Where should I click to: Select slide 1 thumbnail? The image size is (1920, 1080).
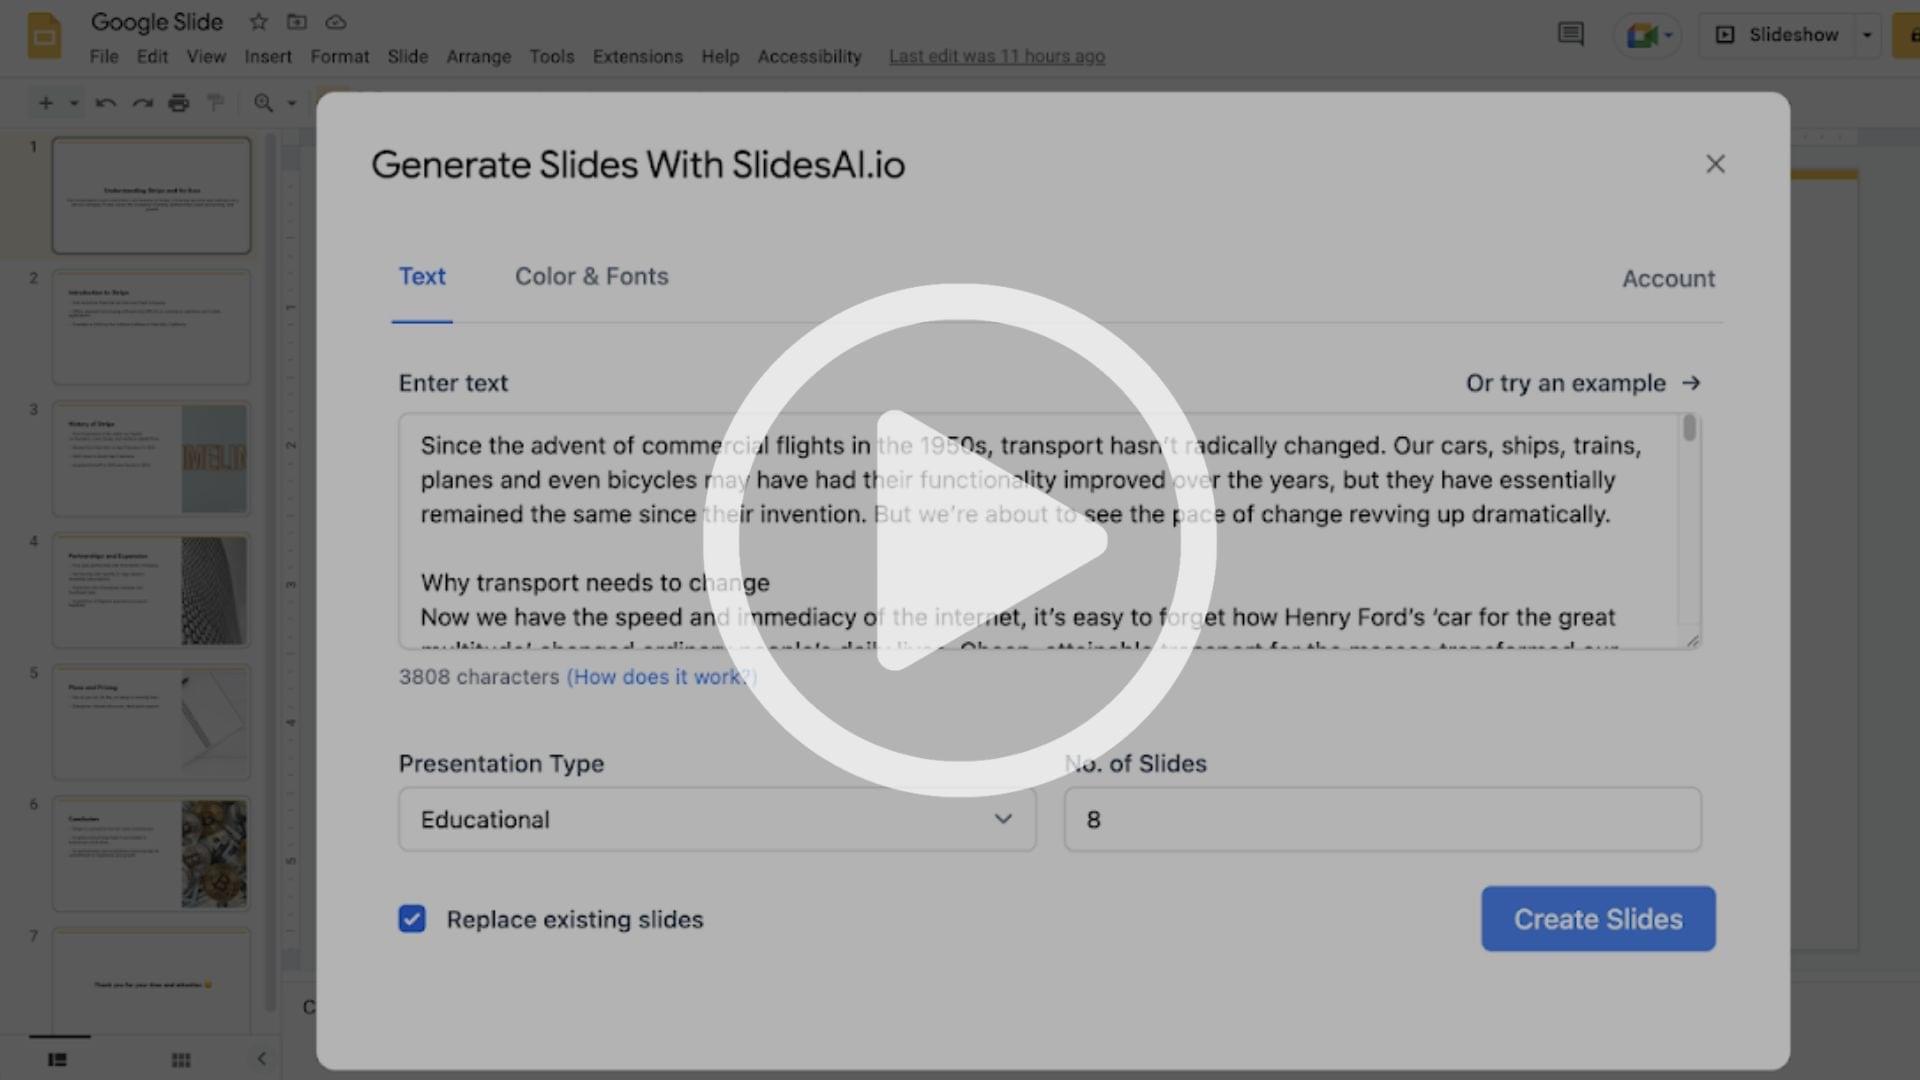tap(151, 195)
